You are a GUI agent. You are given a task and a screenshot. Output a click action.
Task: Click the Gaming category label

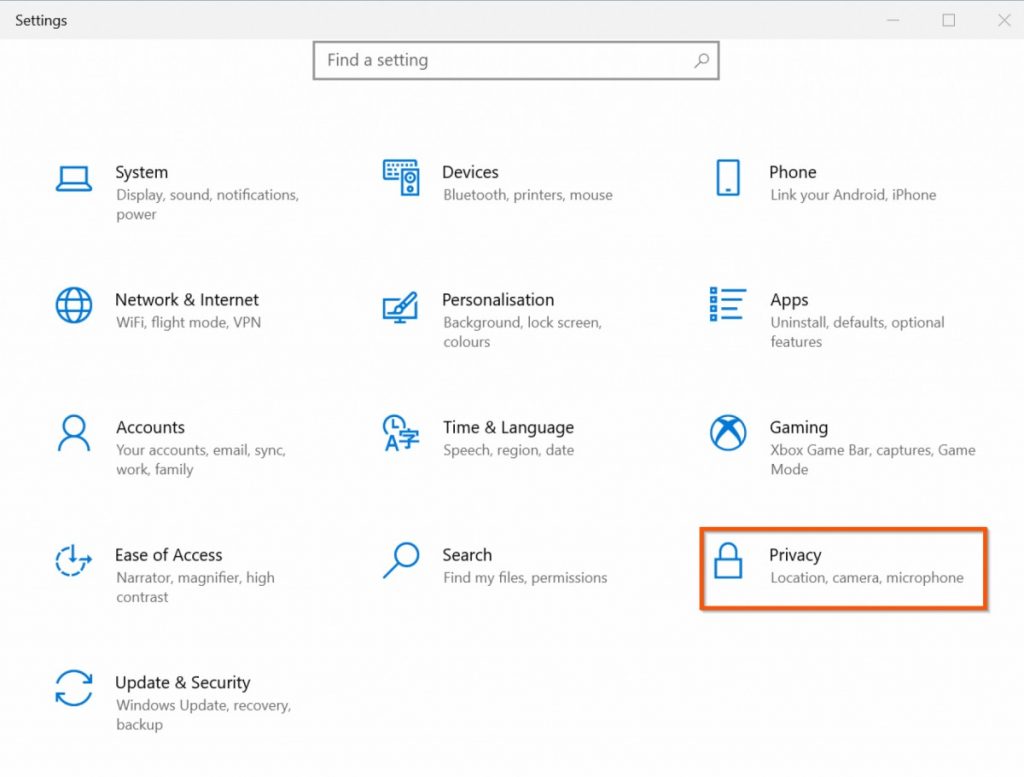[x=797, y=427]
